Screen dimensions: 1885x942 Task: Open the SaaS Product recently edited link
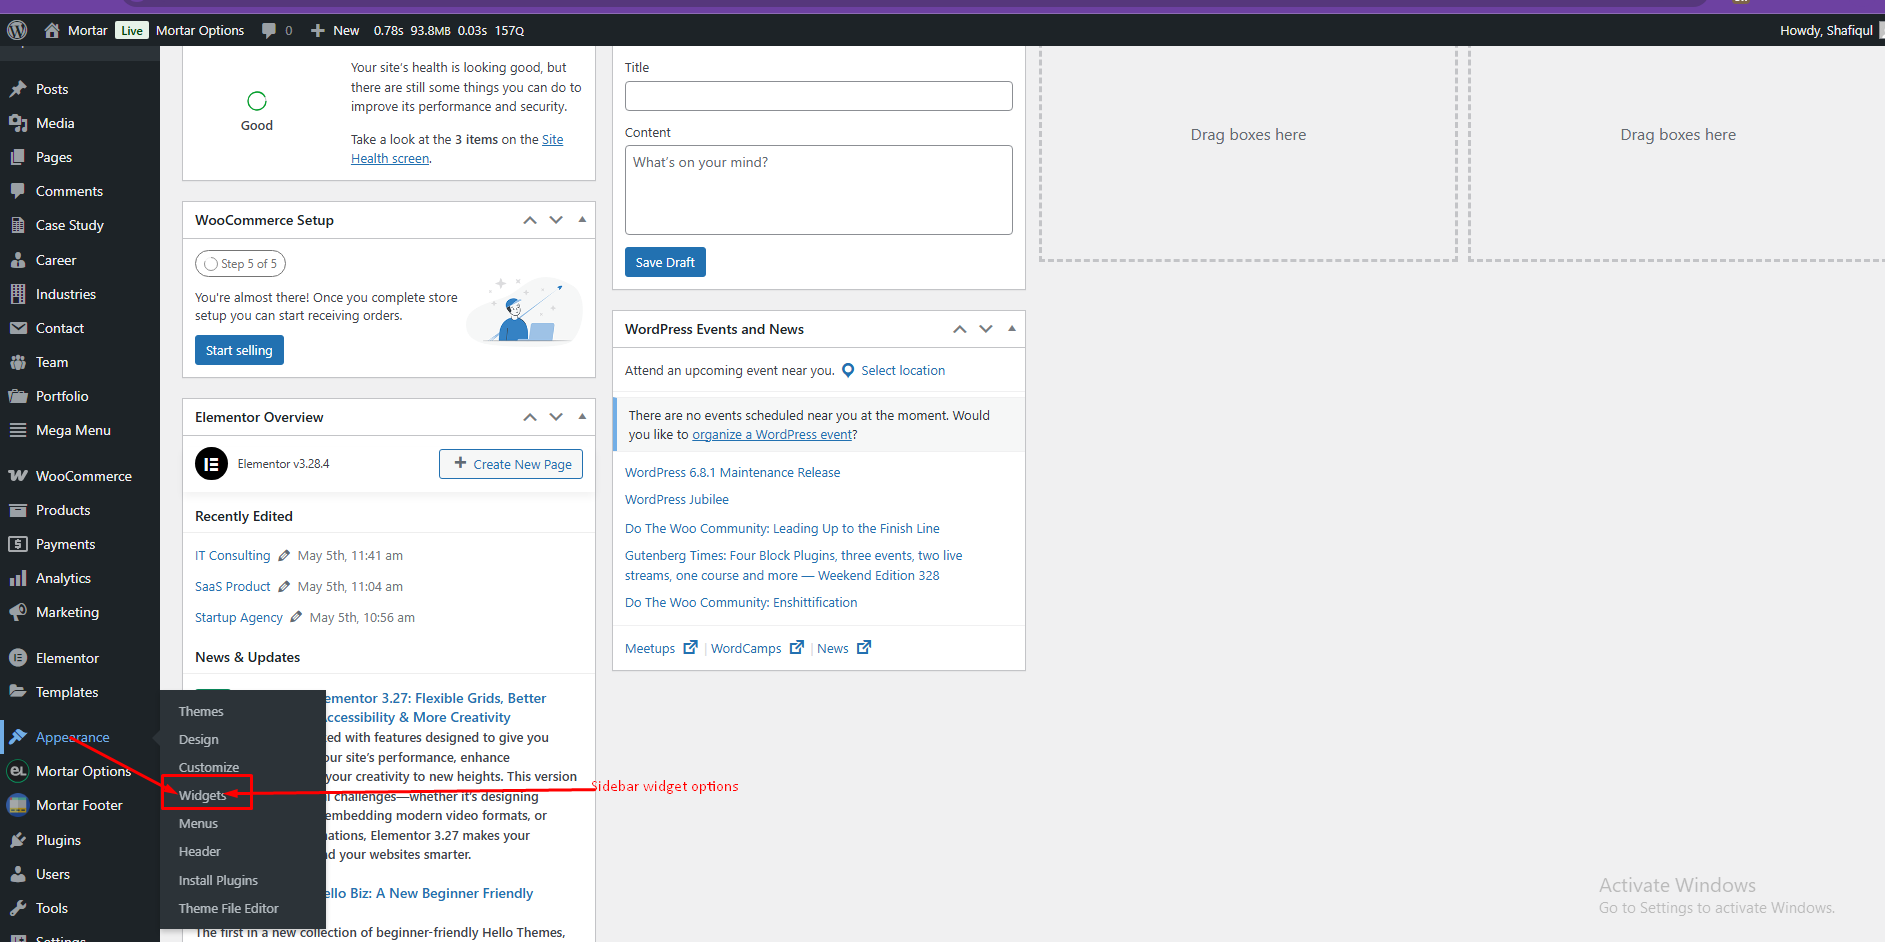click(233, 587)
